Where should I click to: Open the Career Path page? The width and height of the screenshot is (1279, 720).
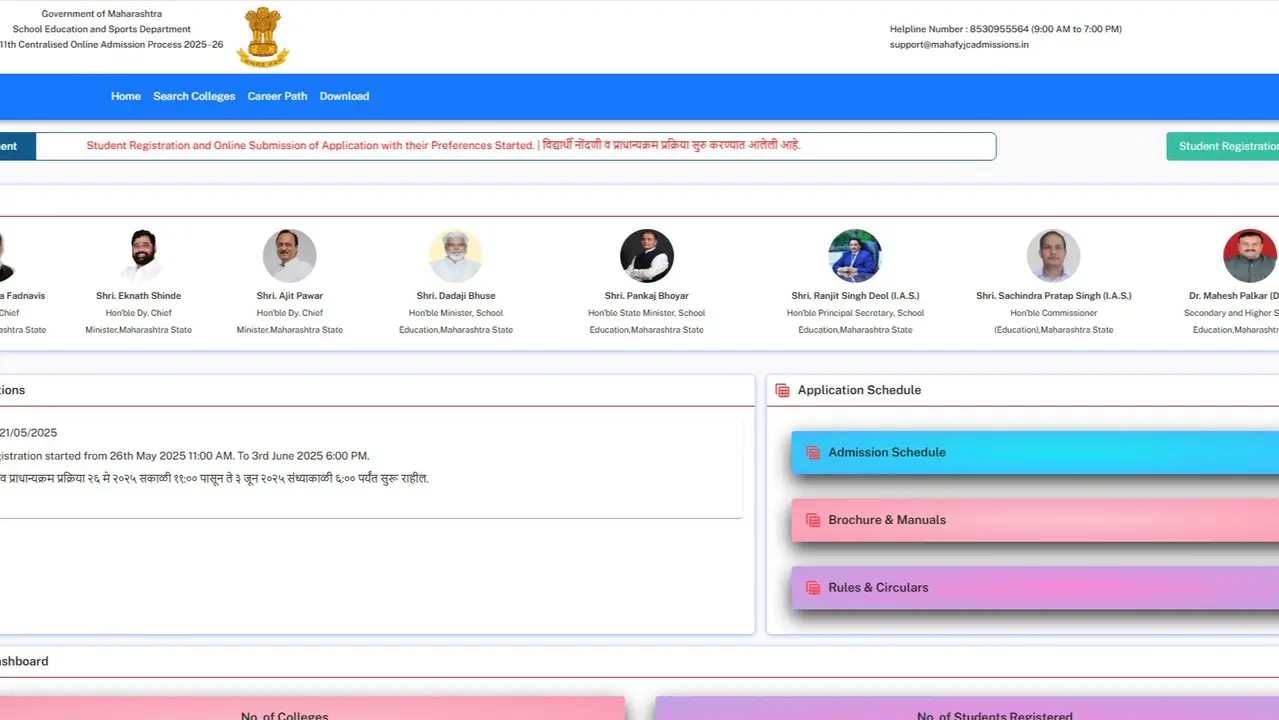pos(277,96)
